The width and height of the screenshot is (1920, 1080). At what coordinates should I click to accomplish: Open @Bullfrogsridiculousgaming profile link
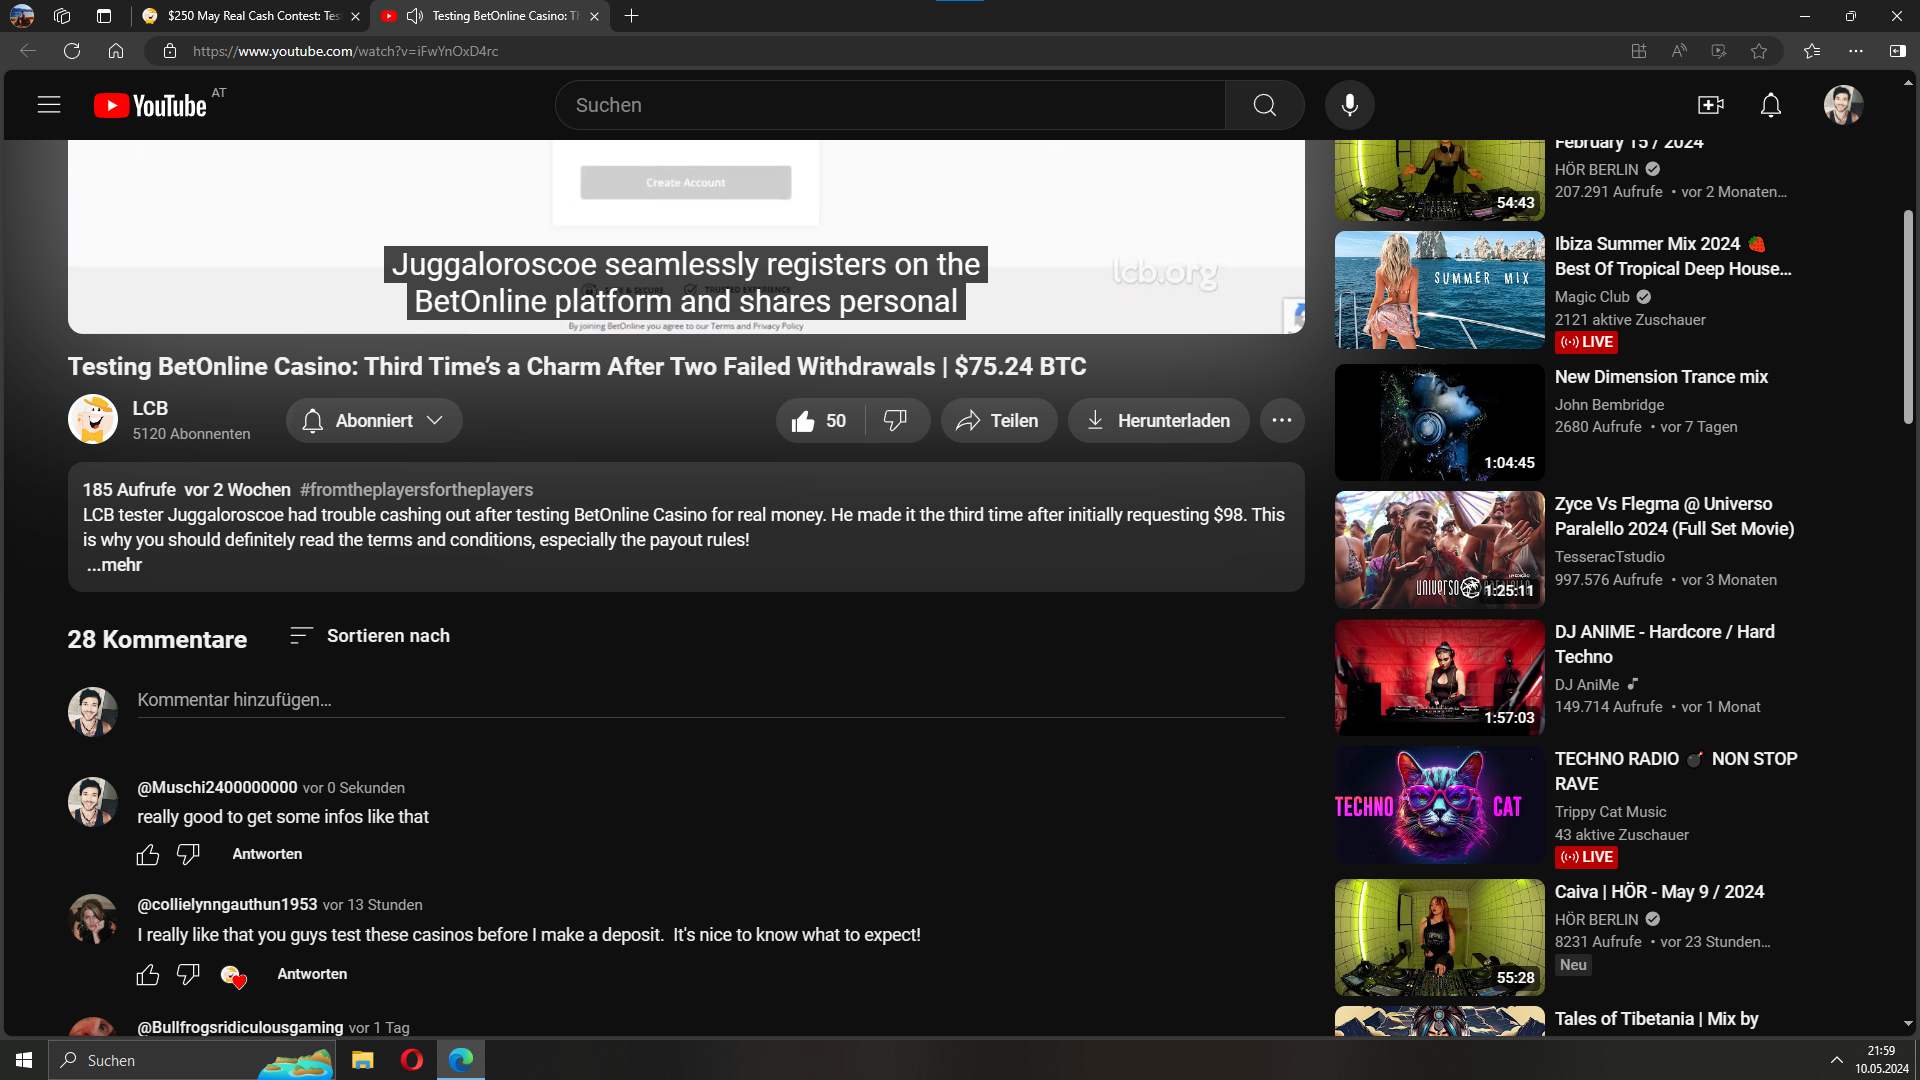(240, 1027)
